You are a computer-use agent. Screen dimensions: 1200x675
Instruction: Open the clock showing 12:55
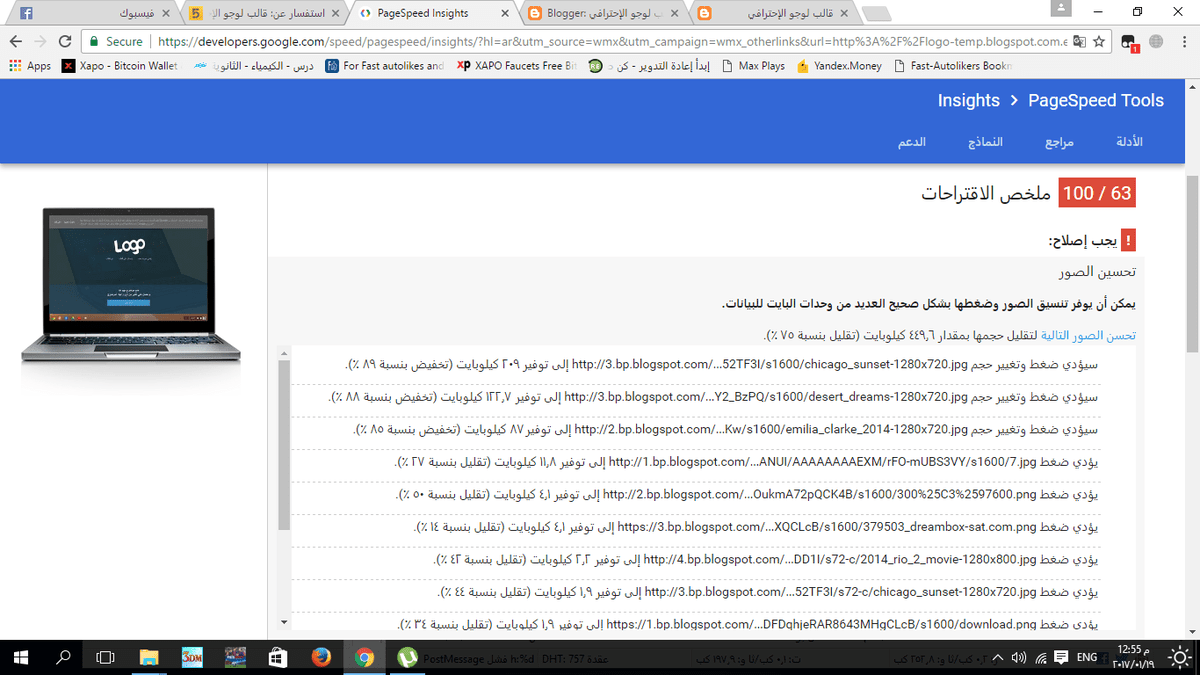[x=1133, y=657]
